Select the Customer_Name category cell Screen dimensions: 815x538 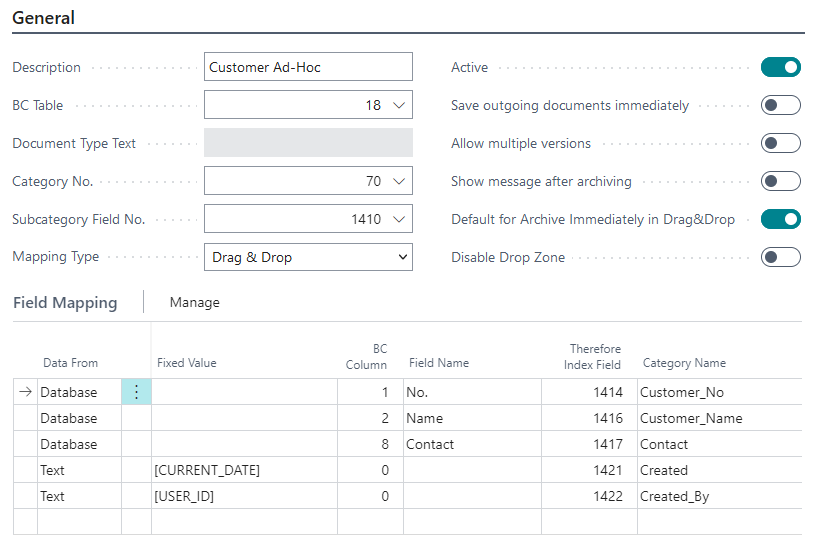coord(691,418)
